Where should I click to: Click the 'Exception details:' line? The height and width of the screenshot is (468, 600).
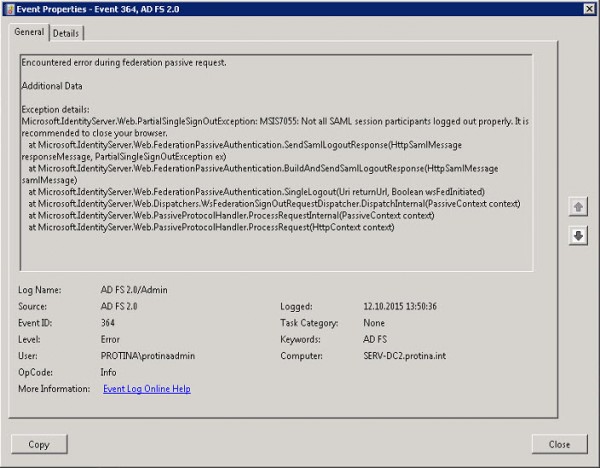(55, 109)
